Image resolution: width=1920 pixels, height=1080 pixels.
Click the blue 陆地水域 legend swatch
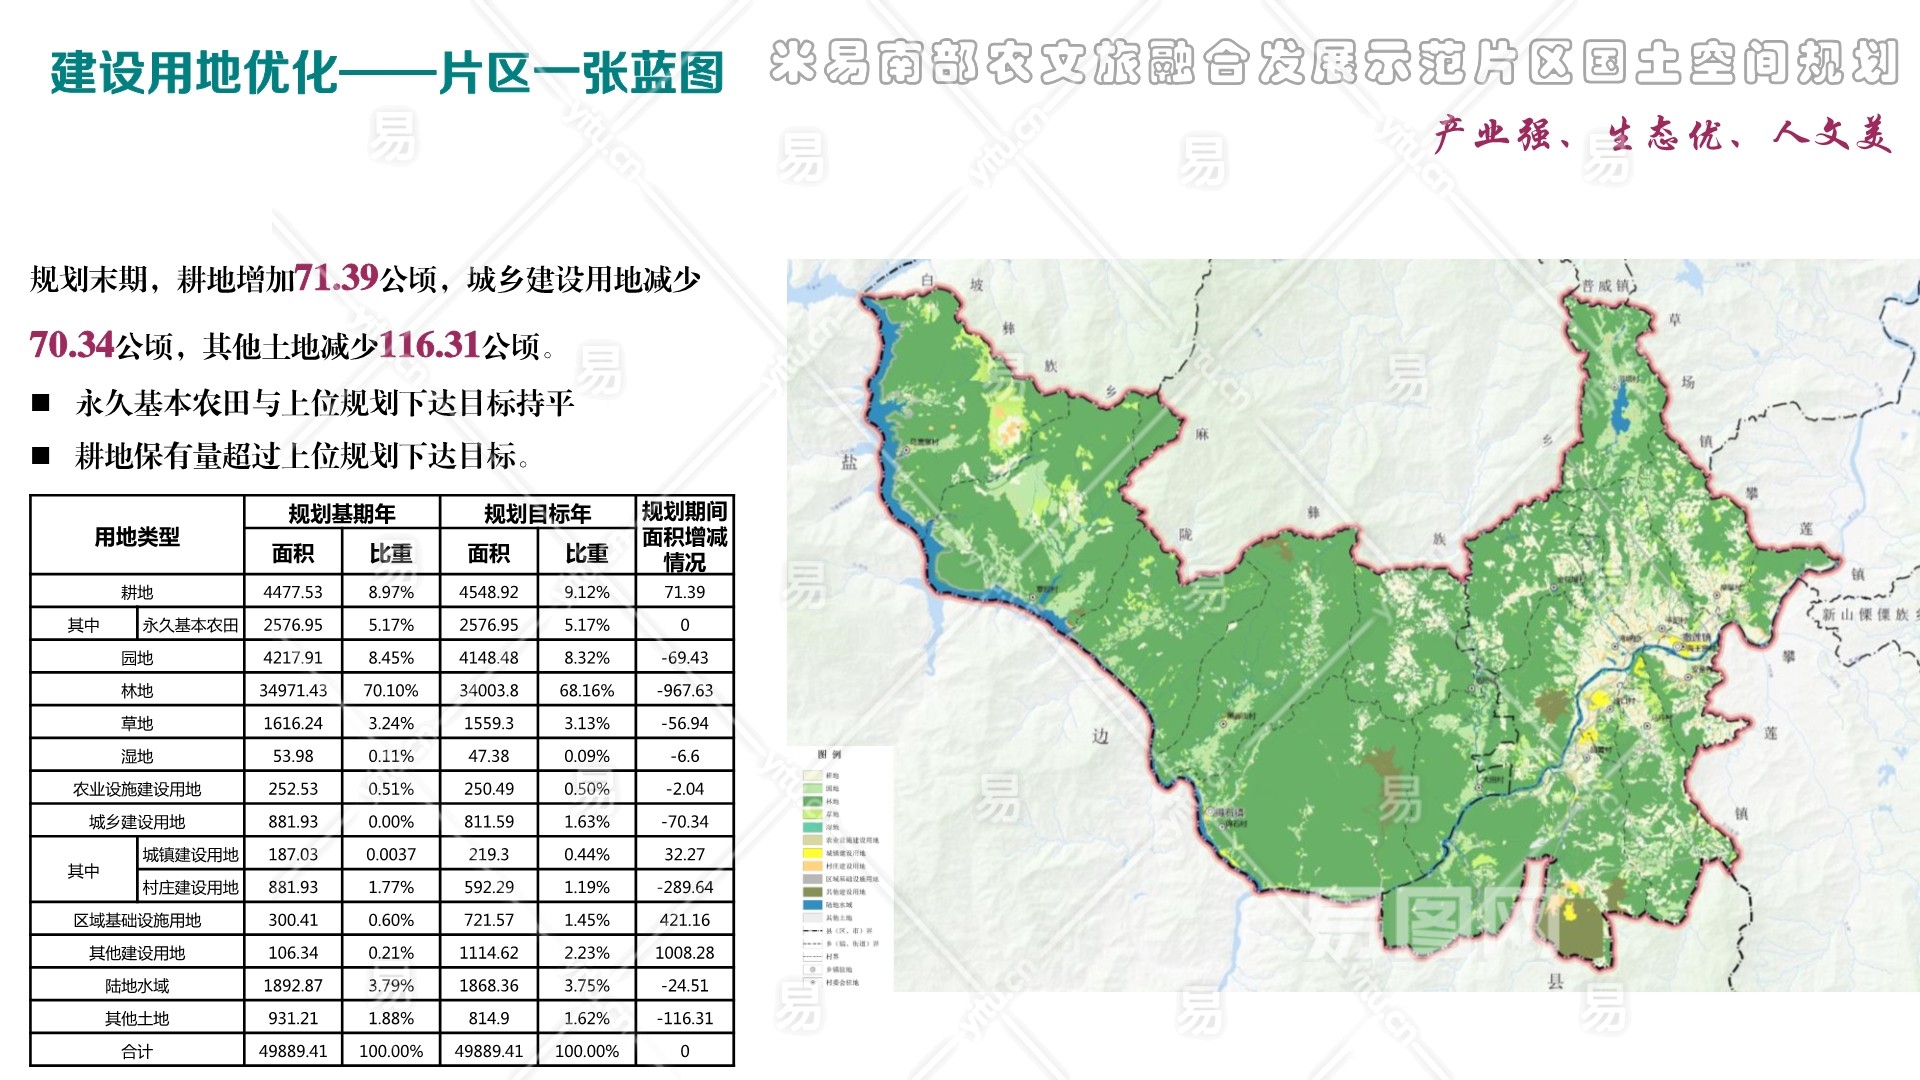[x=812, y=905]
